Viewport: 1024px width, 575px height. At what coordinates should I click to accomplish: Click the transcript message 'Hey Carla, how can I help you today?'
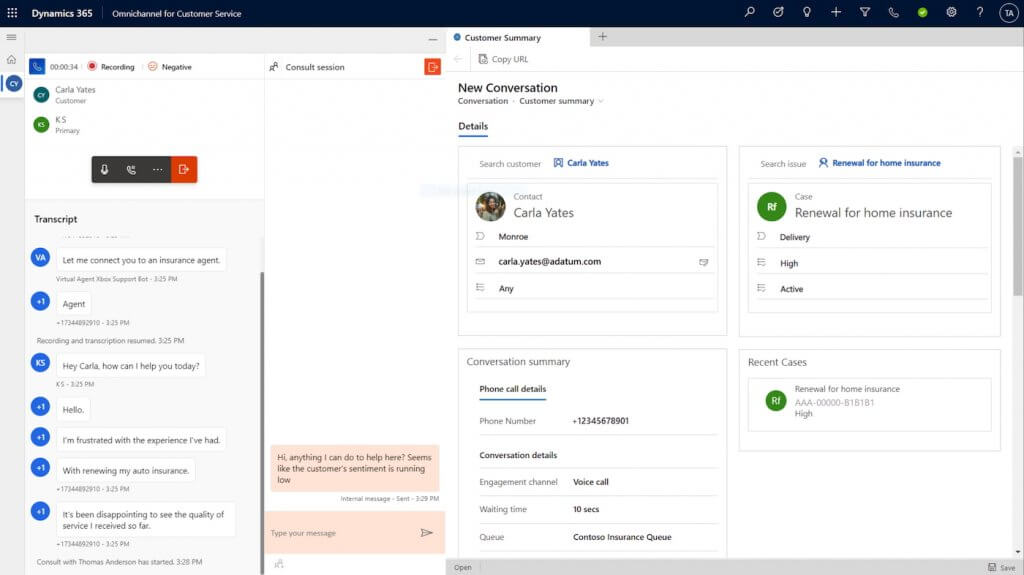click(131, 366)
